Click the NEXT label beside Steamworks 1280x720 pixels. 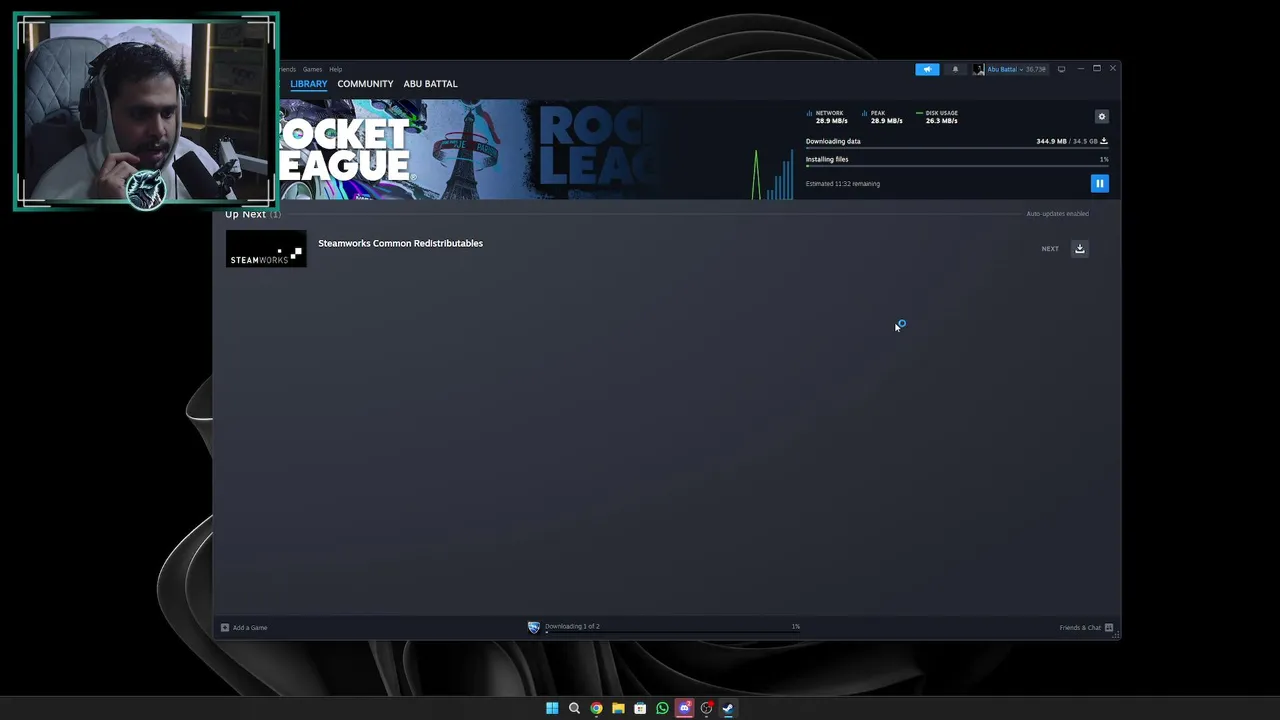tap(1050, 249)
